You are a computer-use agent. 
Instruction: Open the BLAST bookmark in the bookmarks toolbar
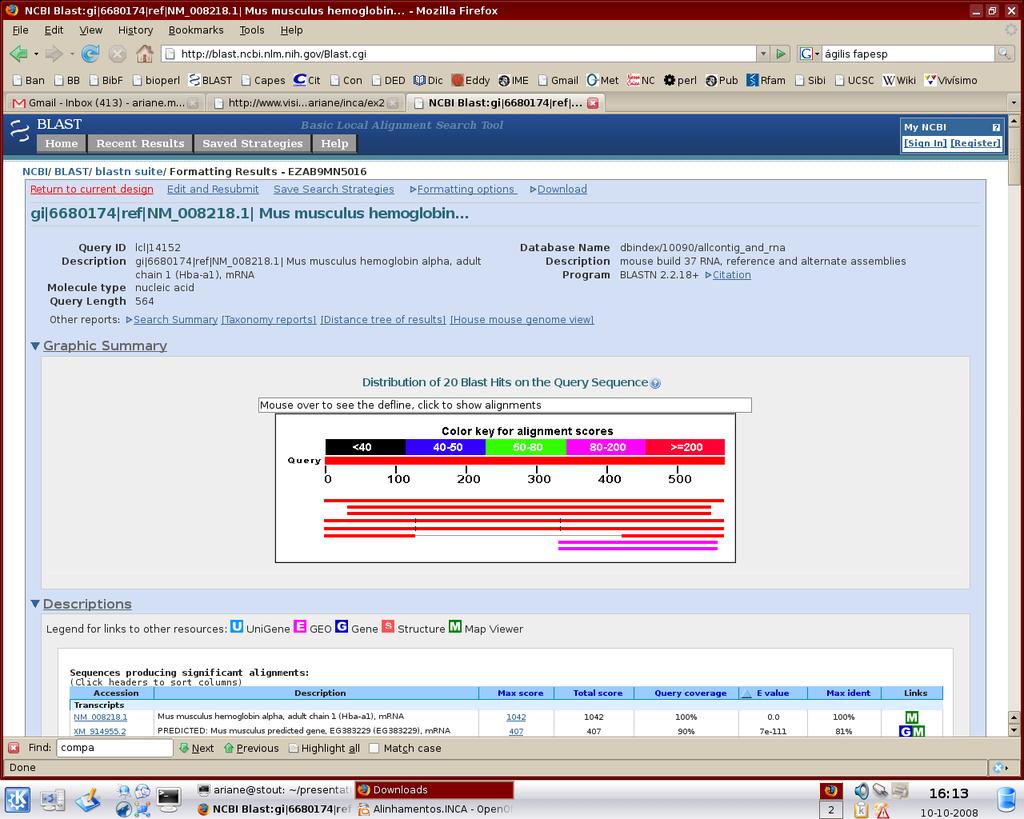tap(210, 80)
